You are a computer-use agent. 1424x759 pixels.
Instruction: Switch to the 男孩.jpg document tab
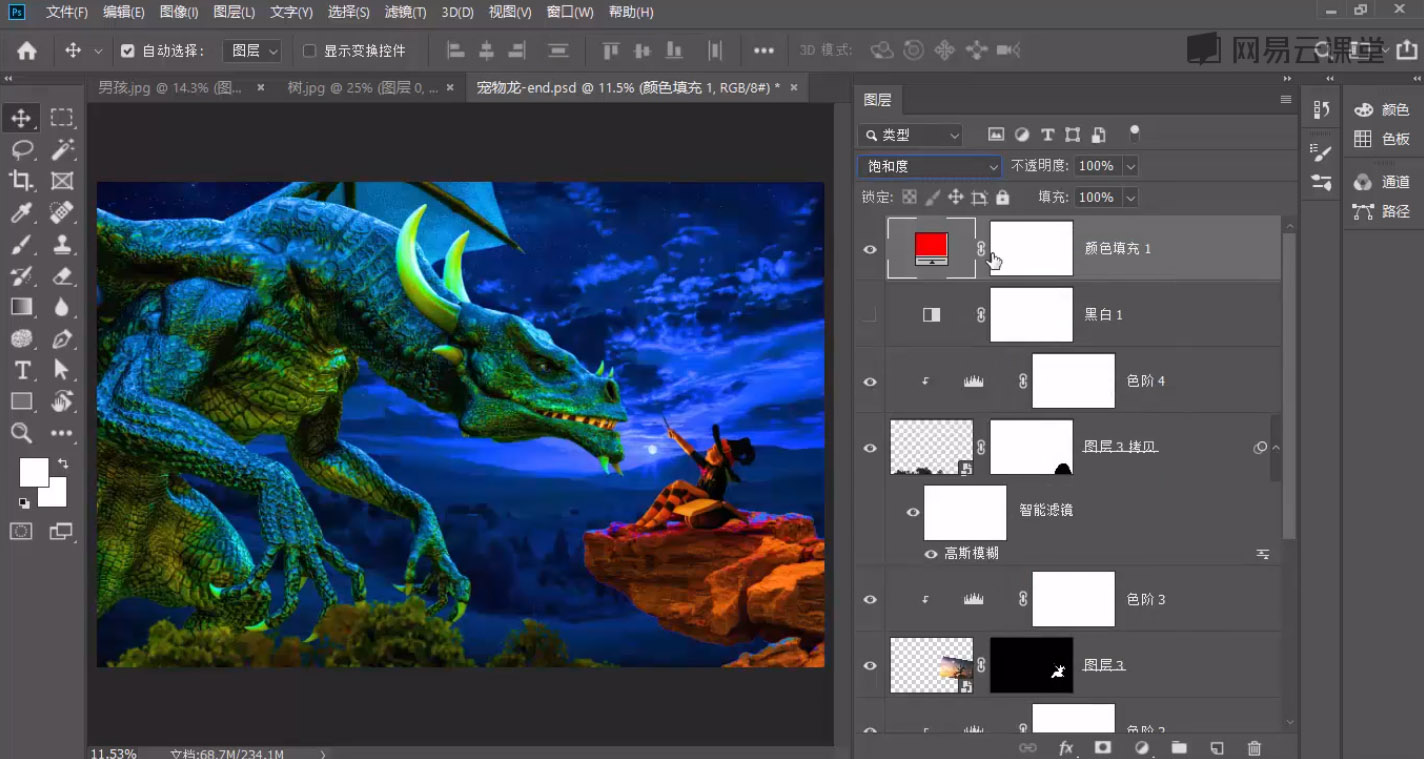170,88
